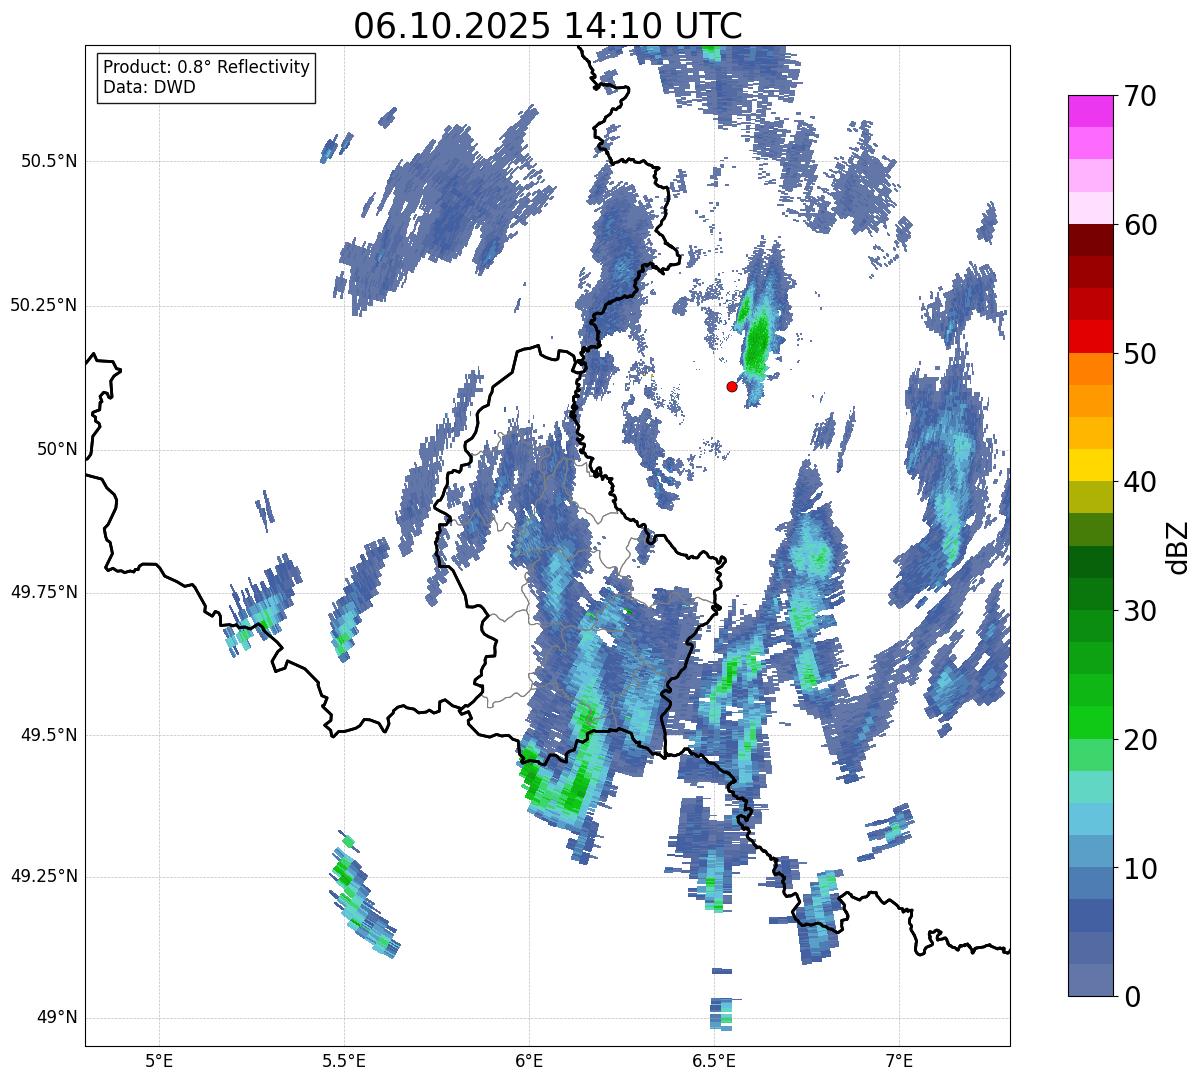Click the 6°E longitude label
This screenshot has height=1081, width=1202.
(x=529, y=1061)
